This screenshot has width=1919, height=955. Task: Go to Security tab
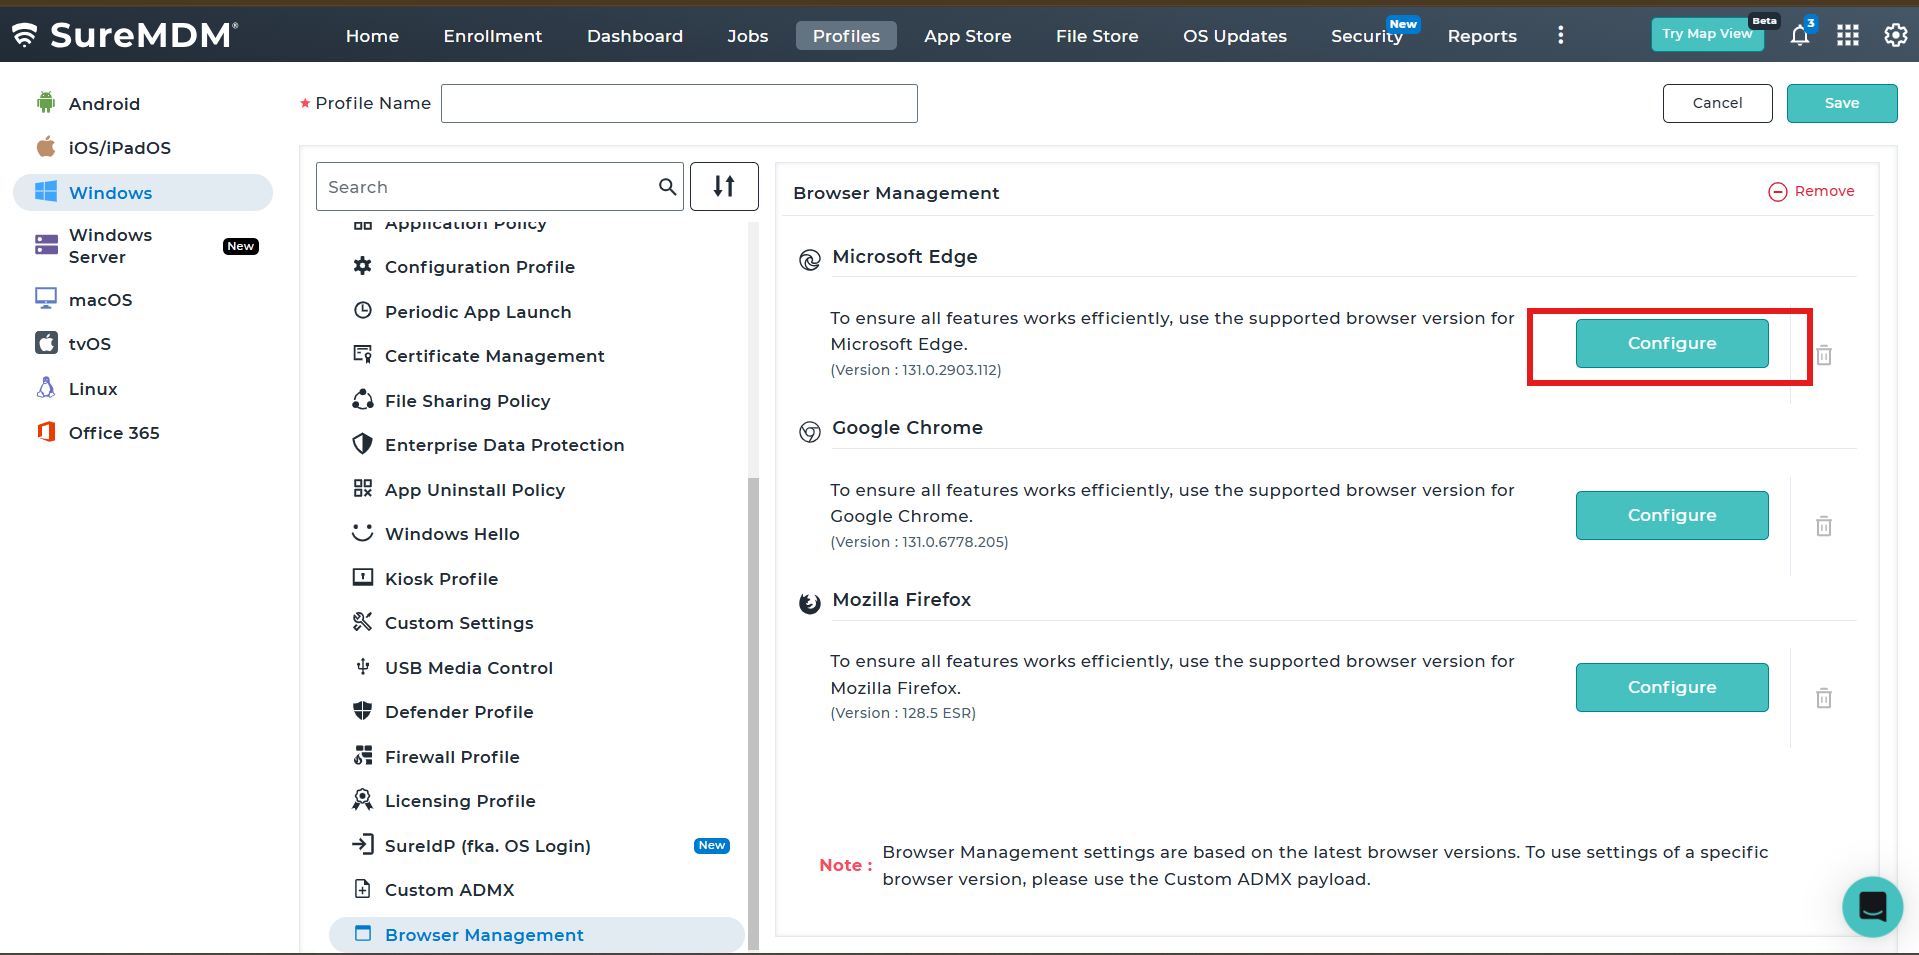[1367, 36]
